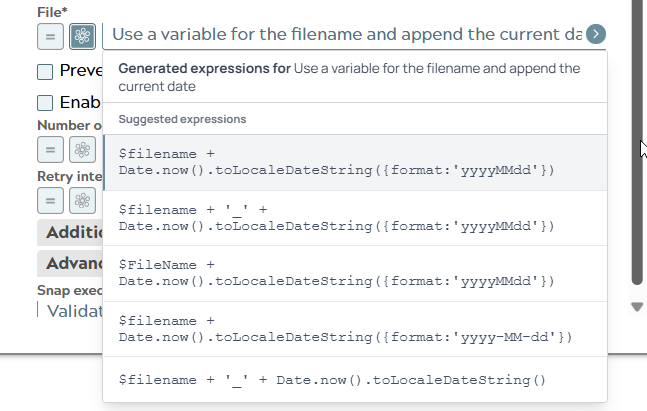Click into the File prompt text field

[x=345, y=34]
